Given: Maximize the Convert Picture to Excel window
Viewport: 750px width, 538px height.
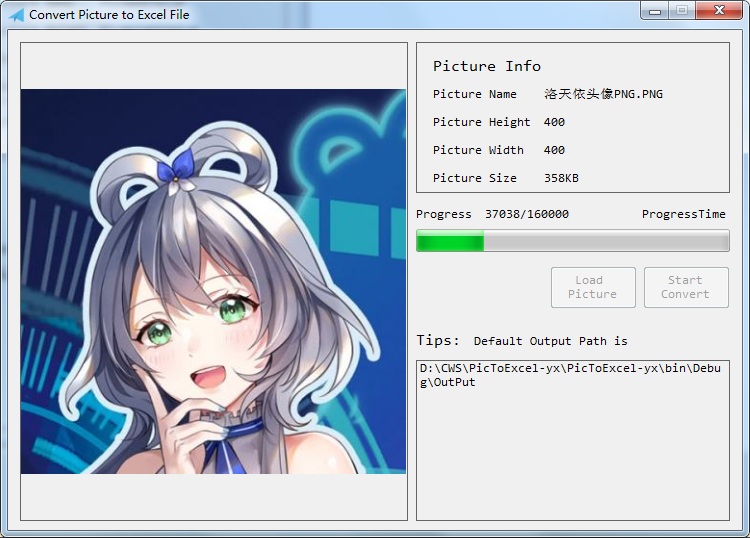Looking at the screenshot, I should (682, 11).
